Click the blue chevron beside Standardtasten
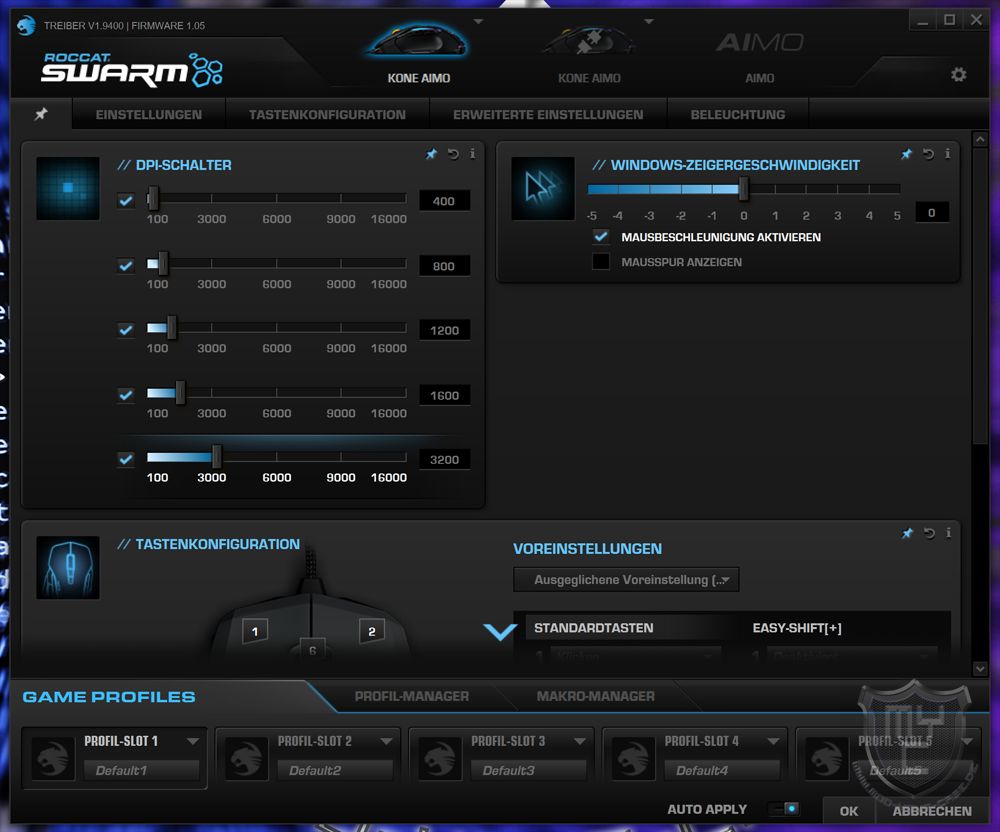 (x=501, y=631)
